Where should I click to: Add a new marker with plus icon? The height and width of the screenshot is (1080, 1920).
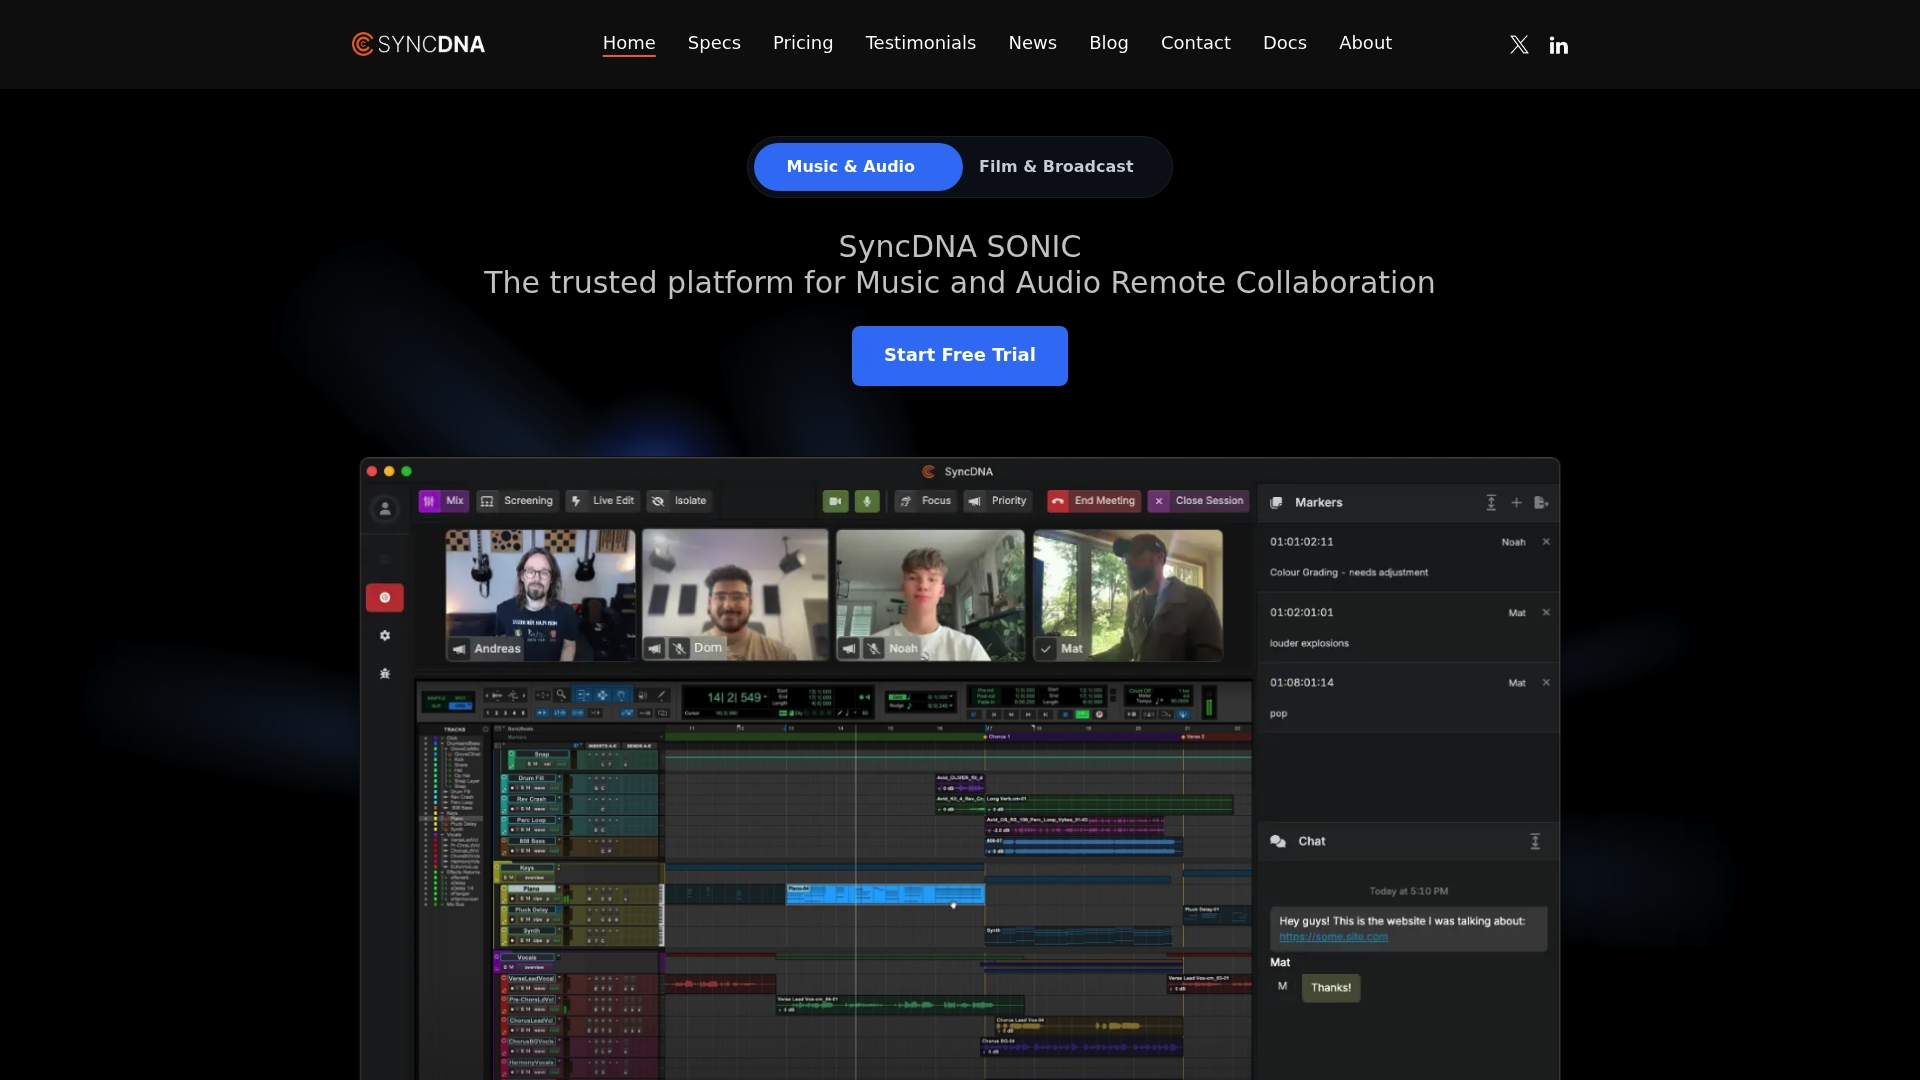pyautogui.click(x=1516, y=503)
